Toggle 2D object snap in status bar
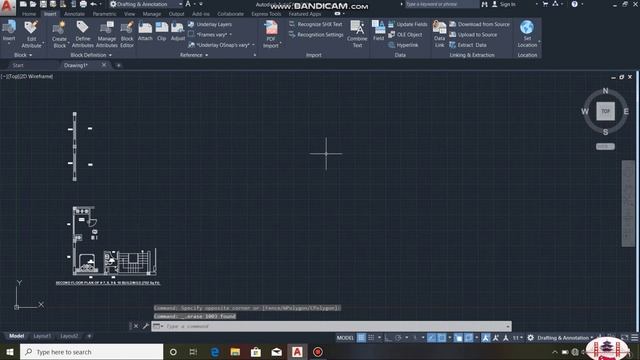This screenshot has height=360, width=640. pyautogui.click(x=442, y=338)
